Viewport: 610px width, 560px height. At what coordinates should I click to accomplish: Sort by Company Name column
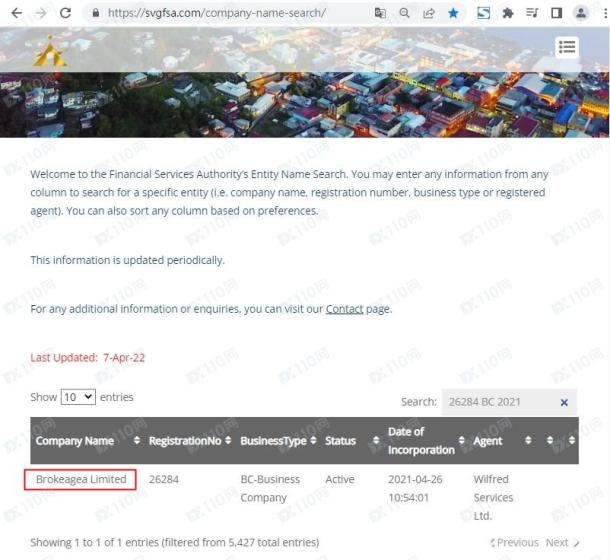(x=88, y=441)
